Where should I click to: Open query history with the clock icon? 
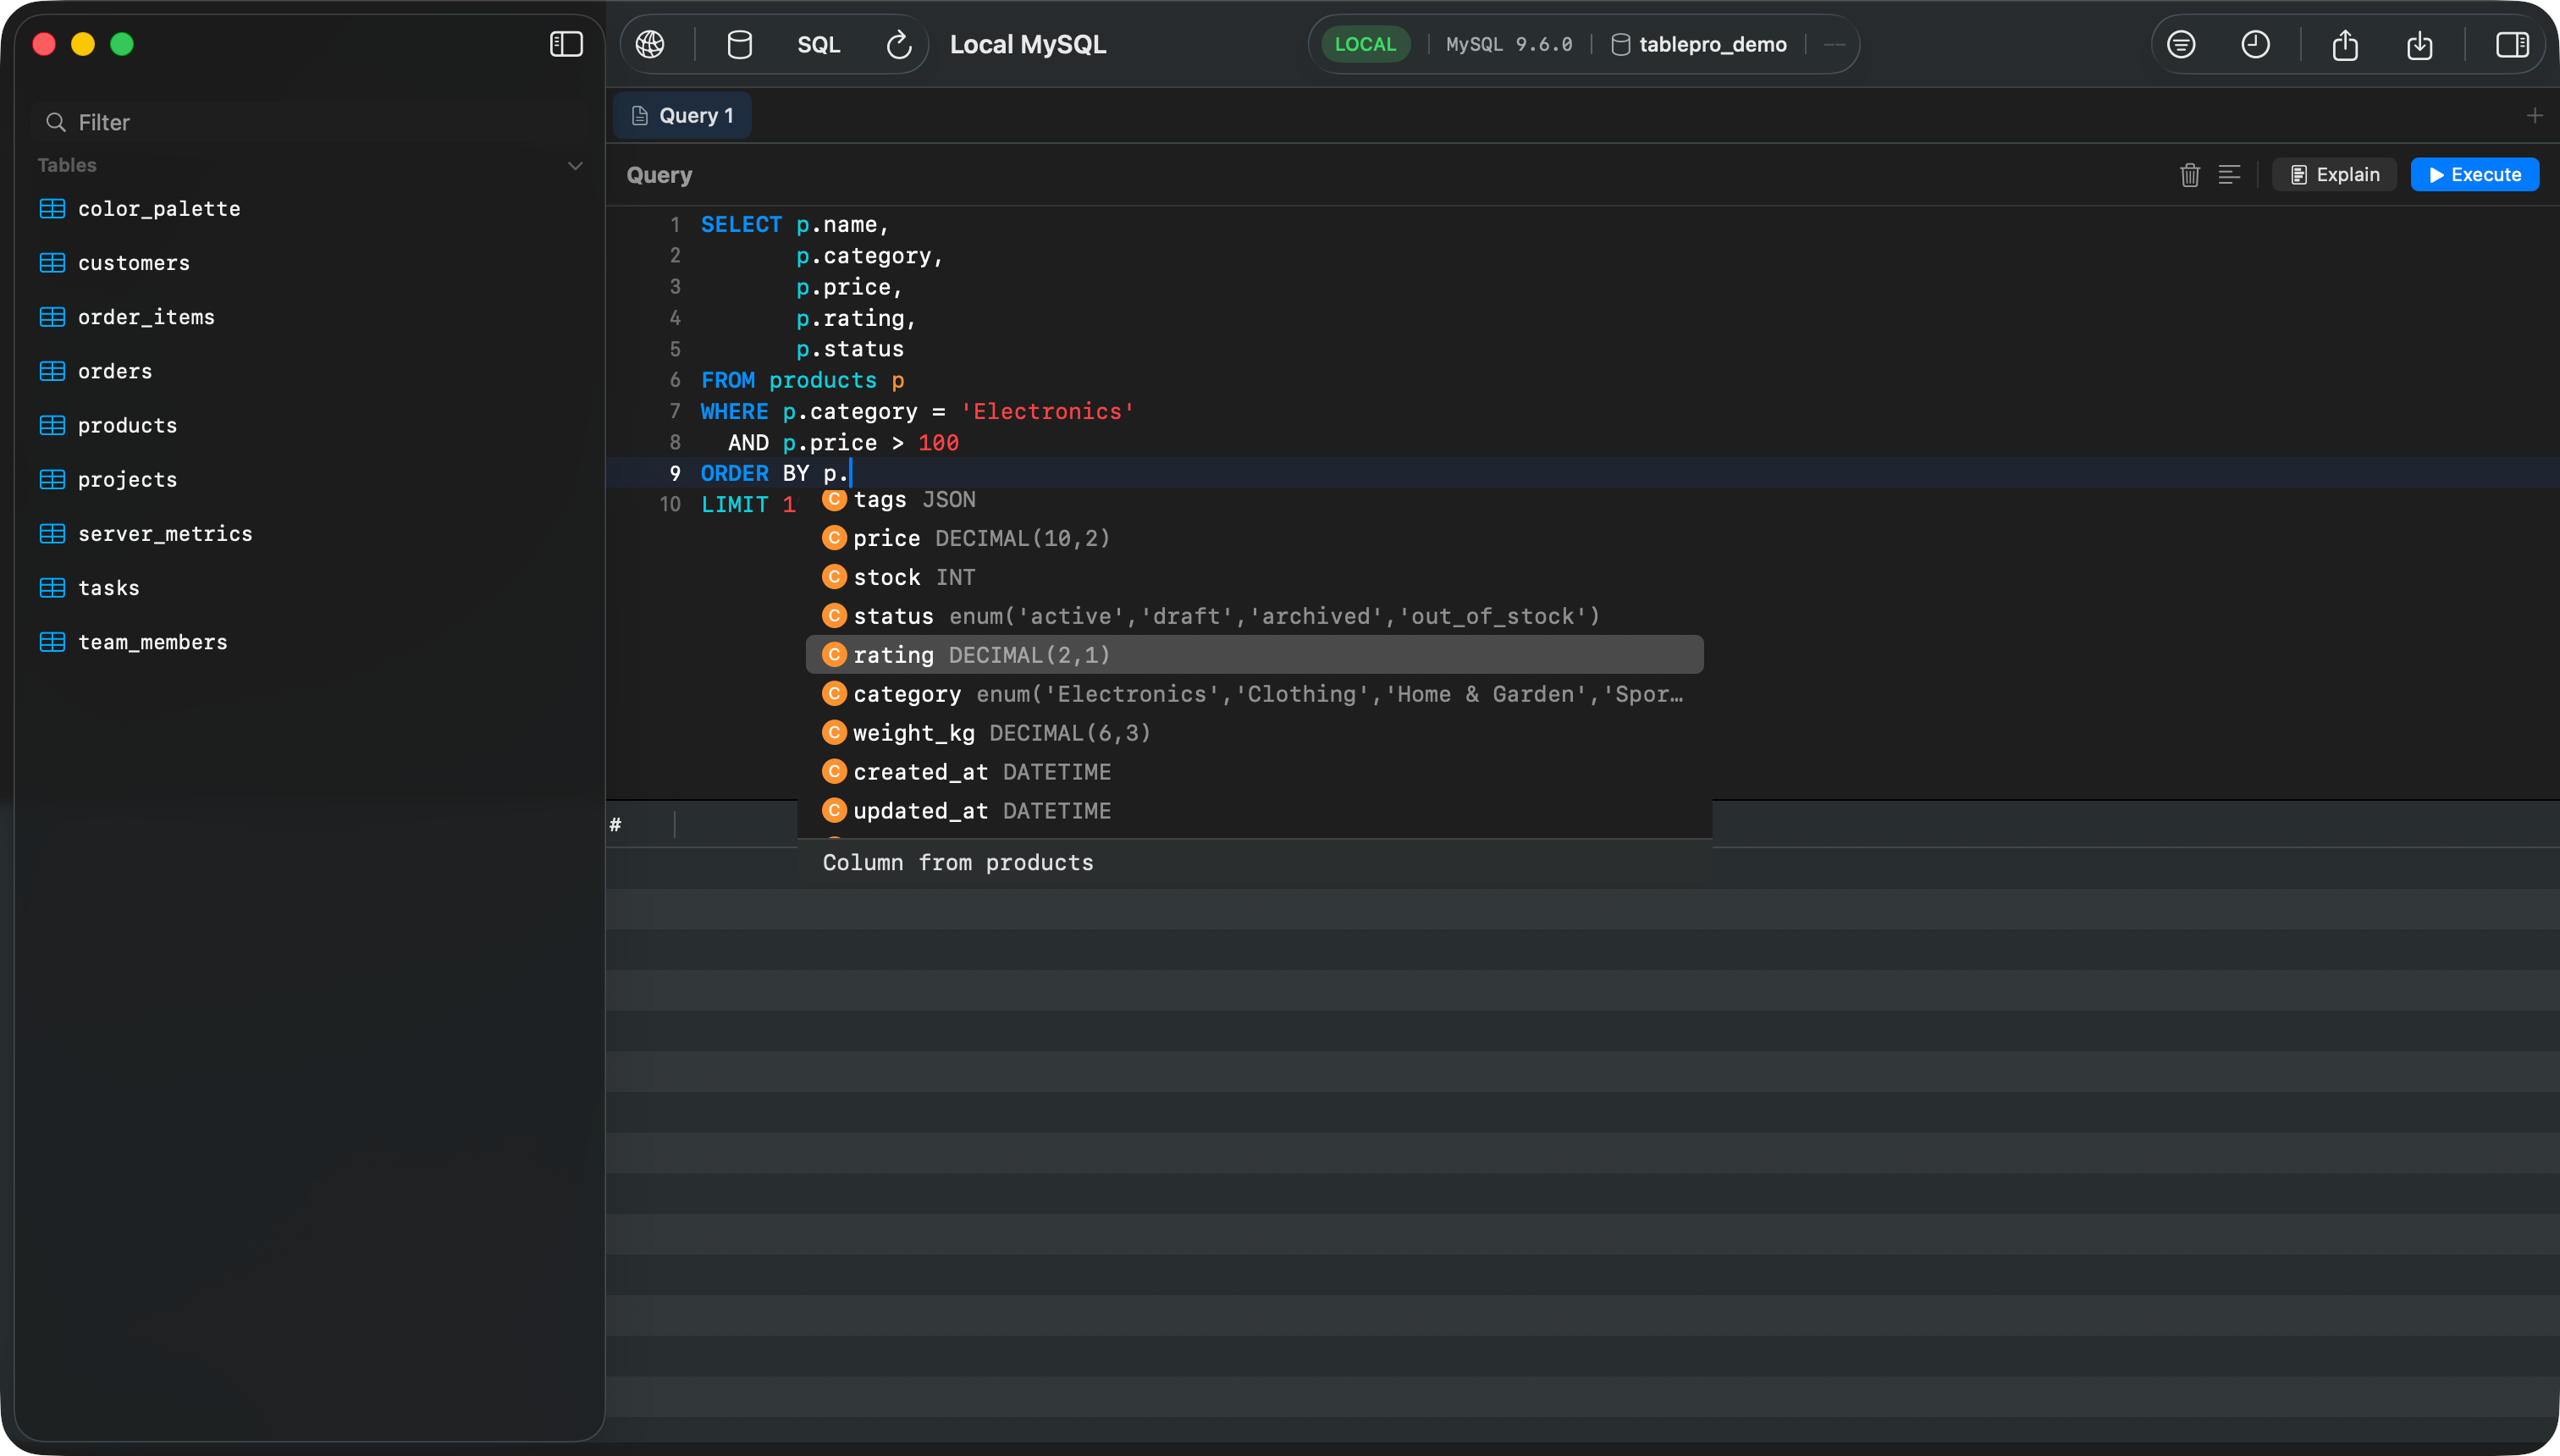point(2256,44)
